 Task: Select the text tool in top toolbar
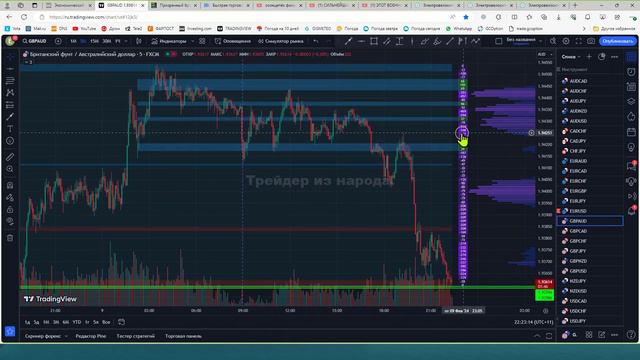point(400,41)
